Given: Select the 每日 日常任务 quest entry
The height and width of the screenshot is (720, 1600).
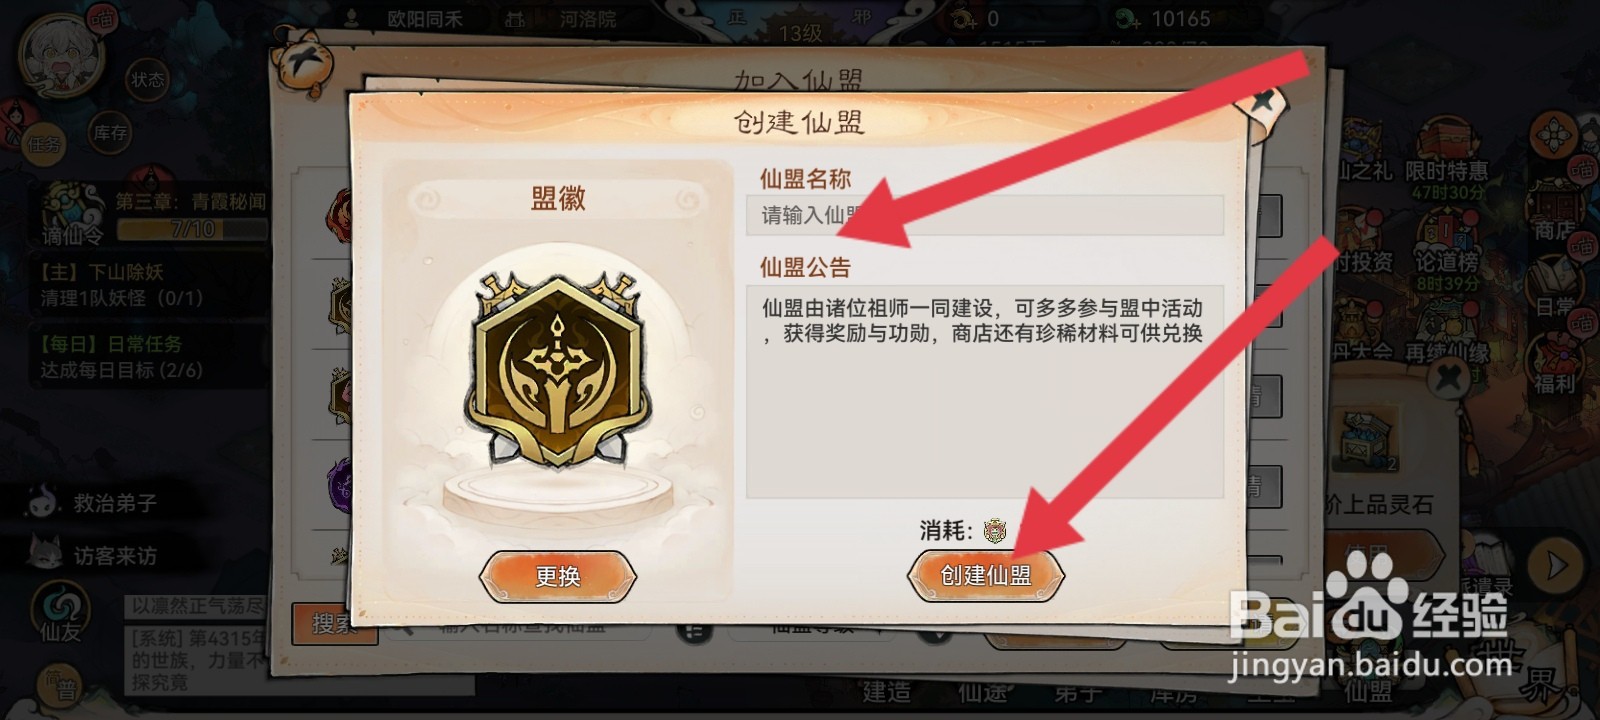Looking at the screenshot, I should [120, 357].
